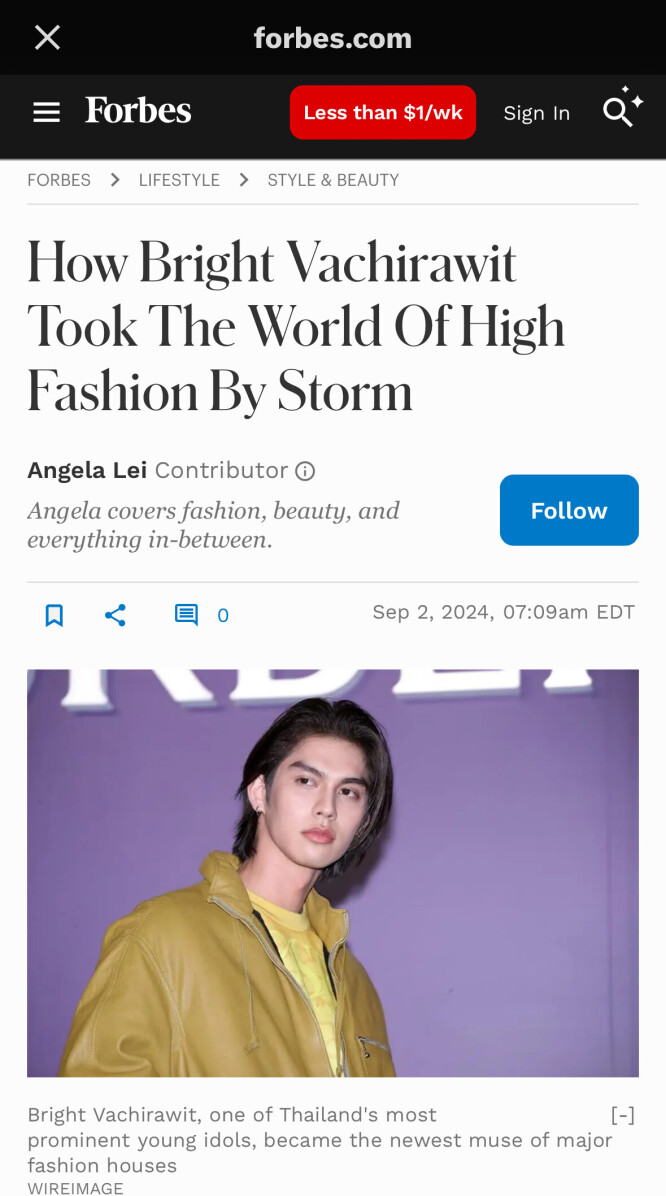The image size is (666, 1196).
Task: Open the hamburger navigation menu
Action: [x=47, y=113]
